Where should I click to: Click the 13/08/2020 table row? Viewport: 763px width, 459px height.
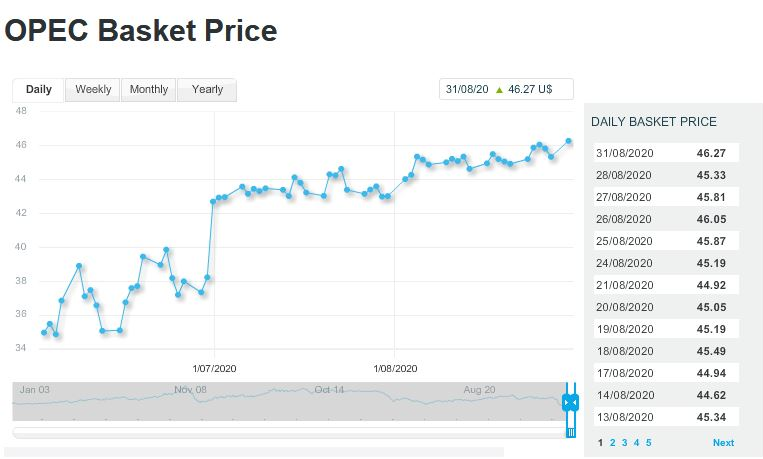tap(665, 417)
